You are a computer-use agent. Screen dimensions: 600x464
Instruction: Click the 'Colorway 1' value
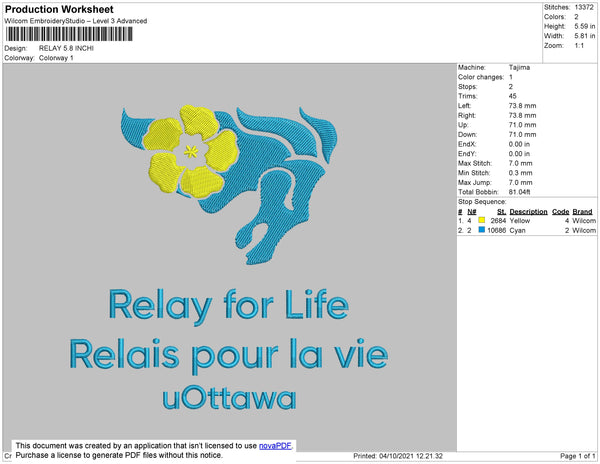pos(56,58)
